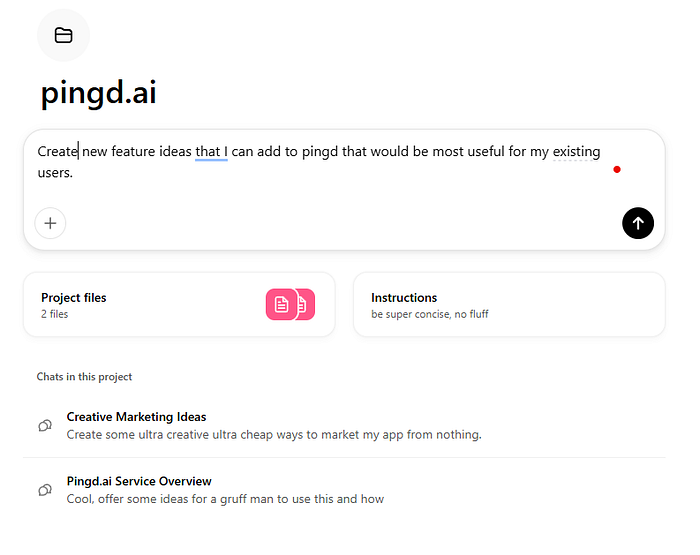700x555 pixels.
Task: Click the project folder icon
Action: point(63,35)
